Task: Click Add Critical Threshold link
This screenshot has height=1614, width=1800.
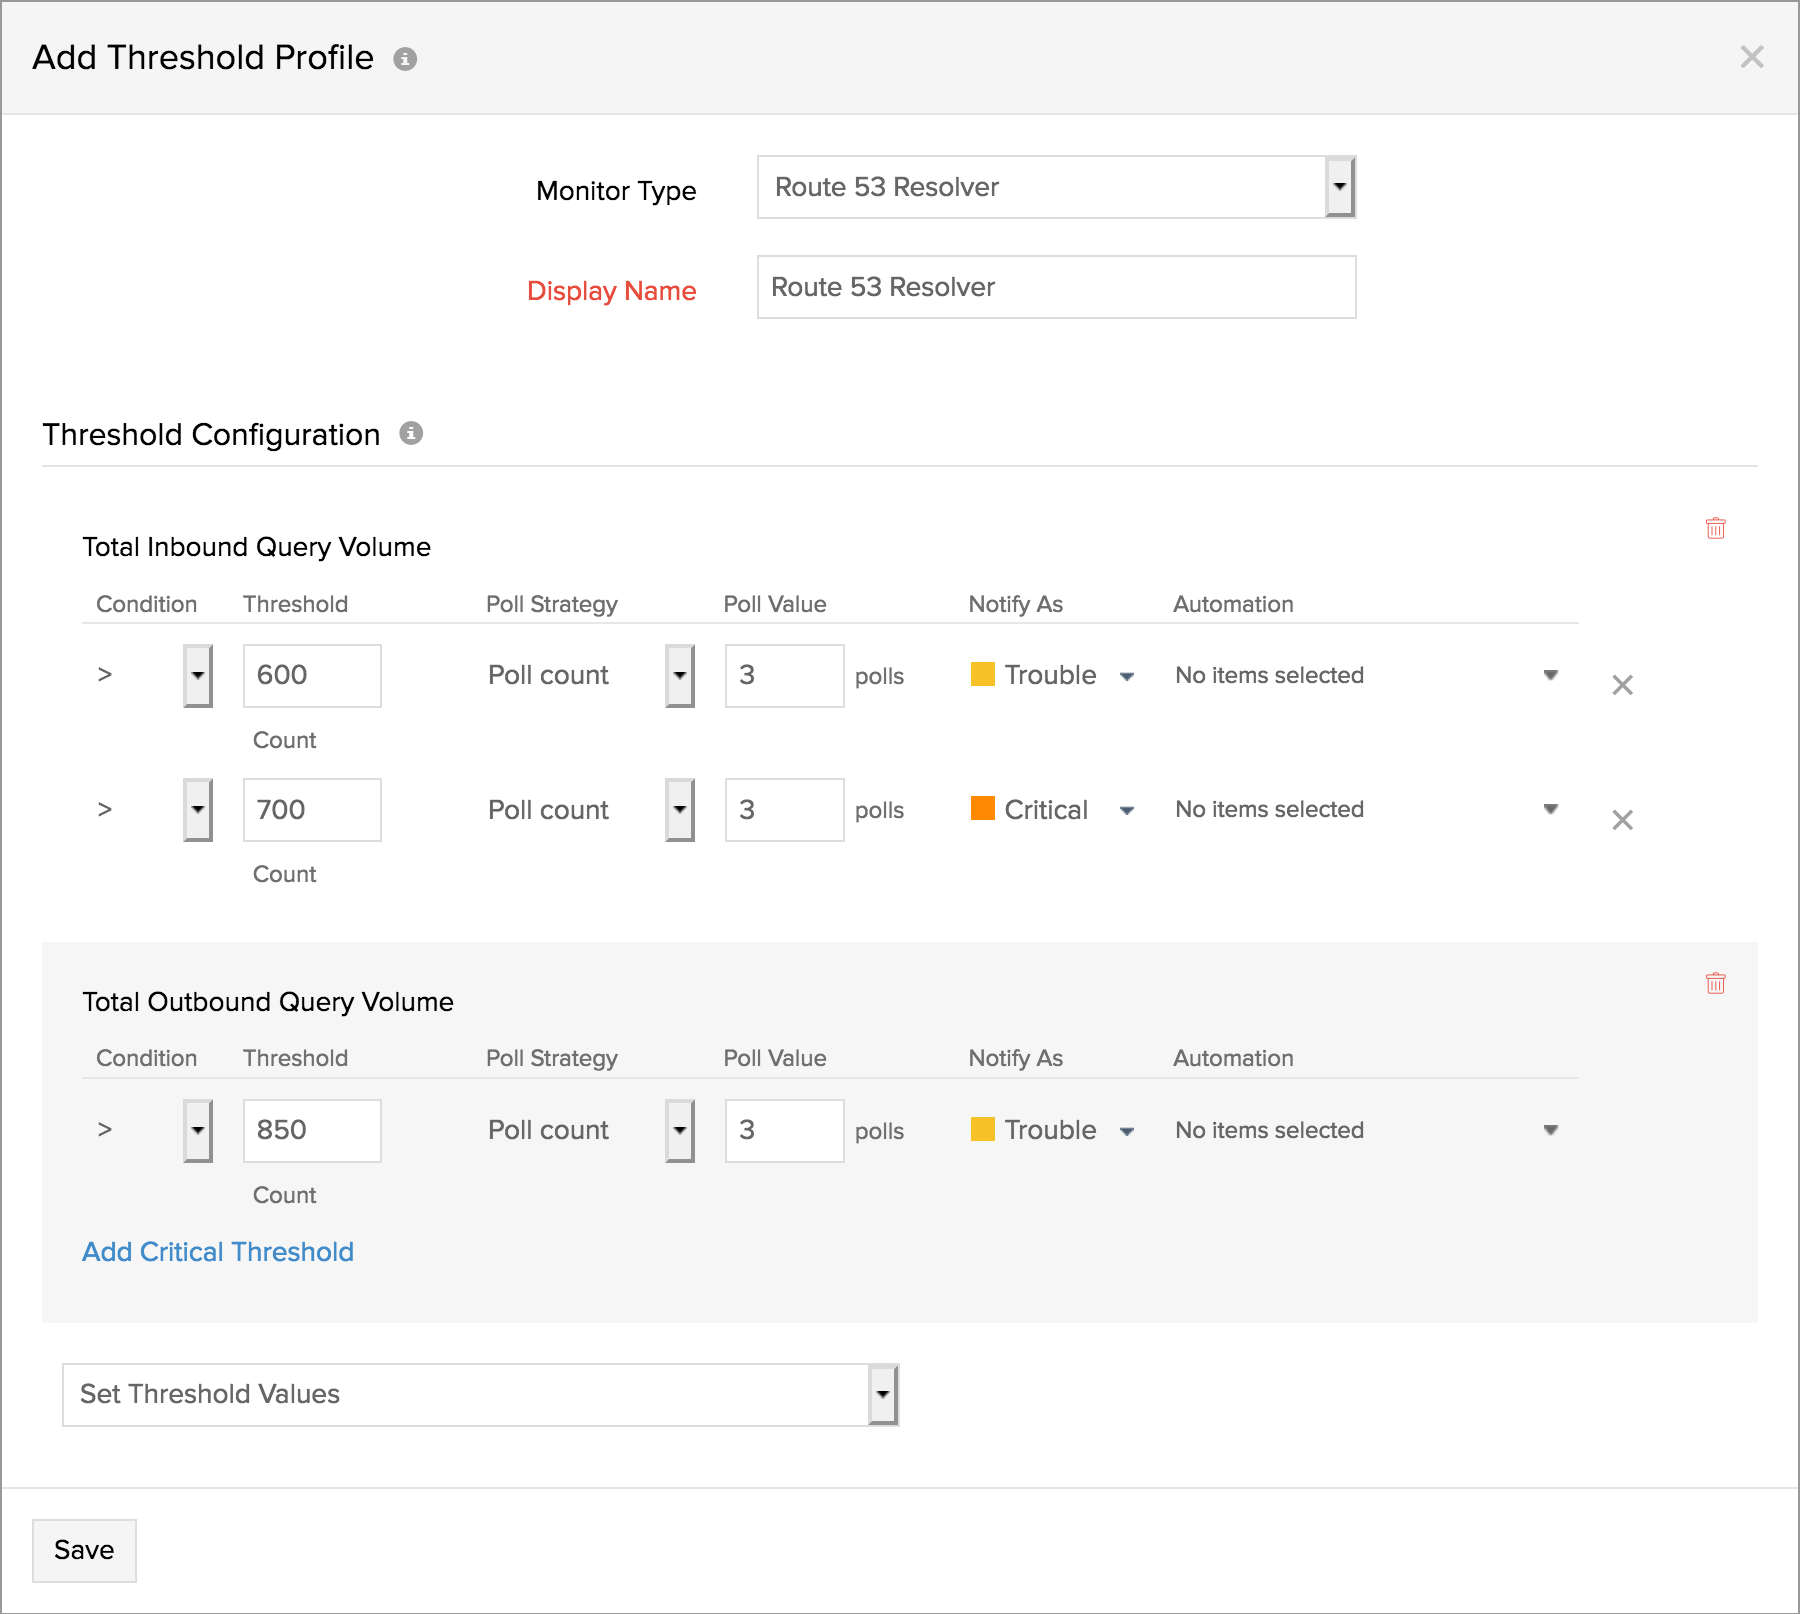Action: point(218,1252)
